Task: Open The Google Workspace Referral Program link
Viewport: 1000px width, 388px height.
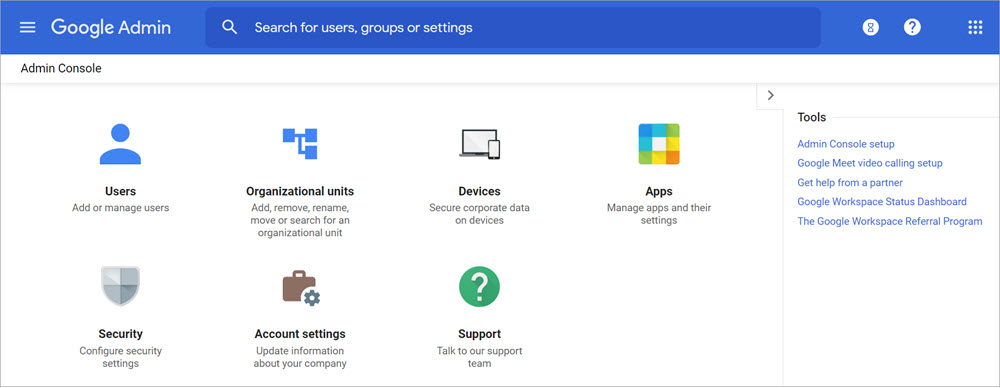Action: 890,221
